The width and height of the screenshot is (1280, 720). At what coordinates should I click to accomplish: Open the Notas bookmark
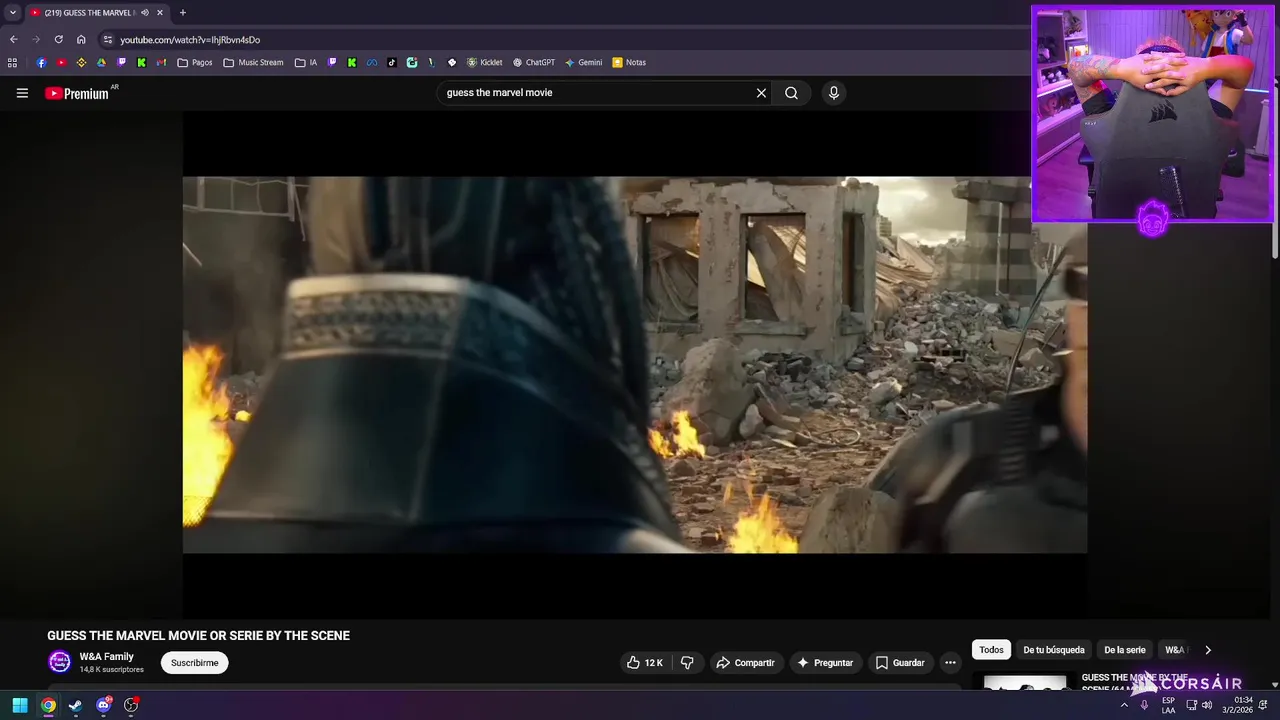point(629,62)
